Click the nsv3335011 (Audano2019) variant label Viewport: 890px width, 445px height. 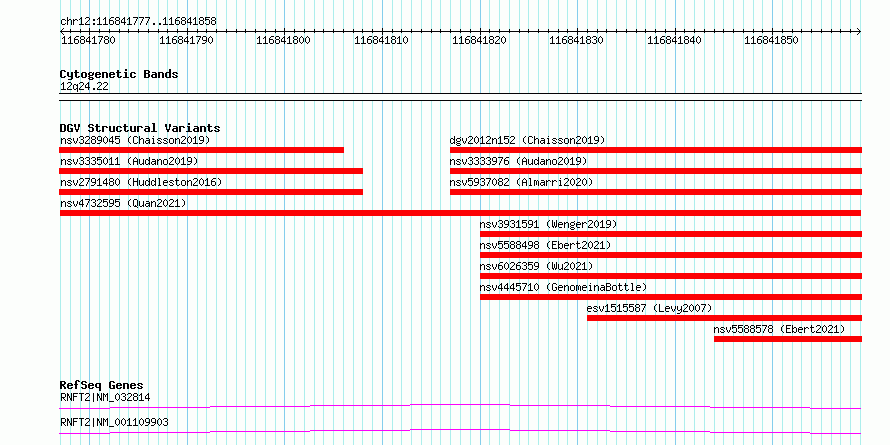tap(129, 161)
